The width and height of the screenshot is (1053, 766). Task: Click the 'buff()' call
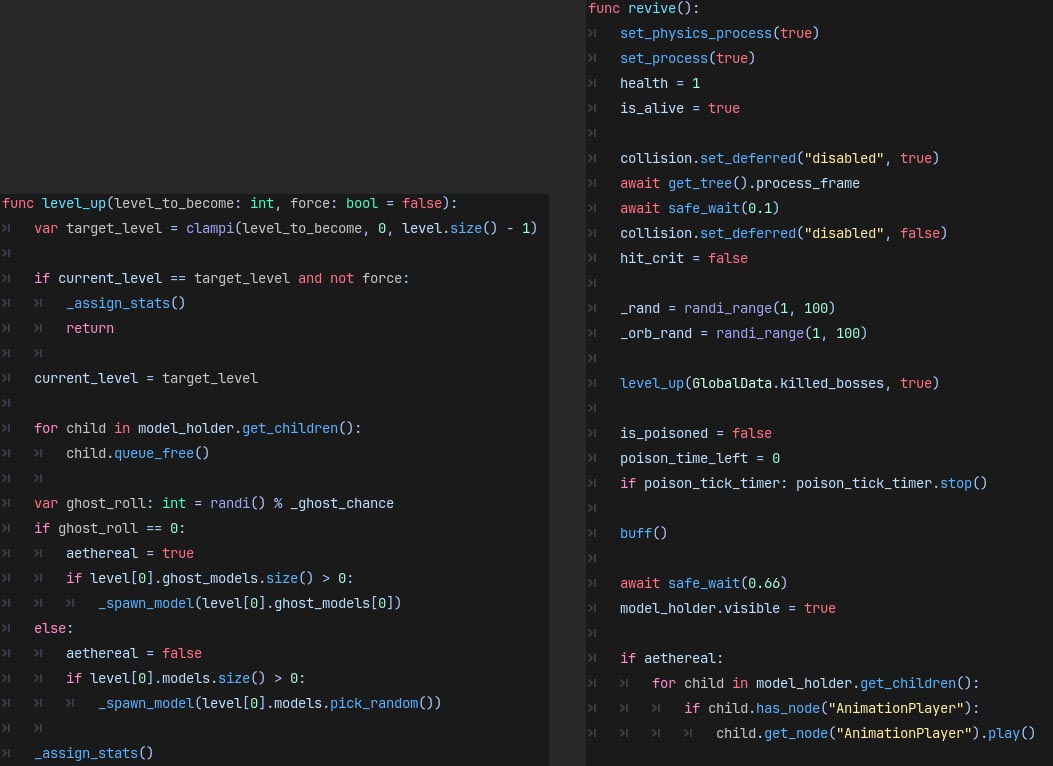tap(643, 533)
